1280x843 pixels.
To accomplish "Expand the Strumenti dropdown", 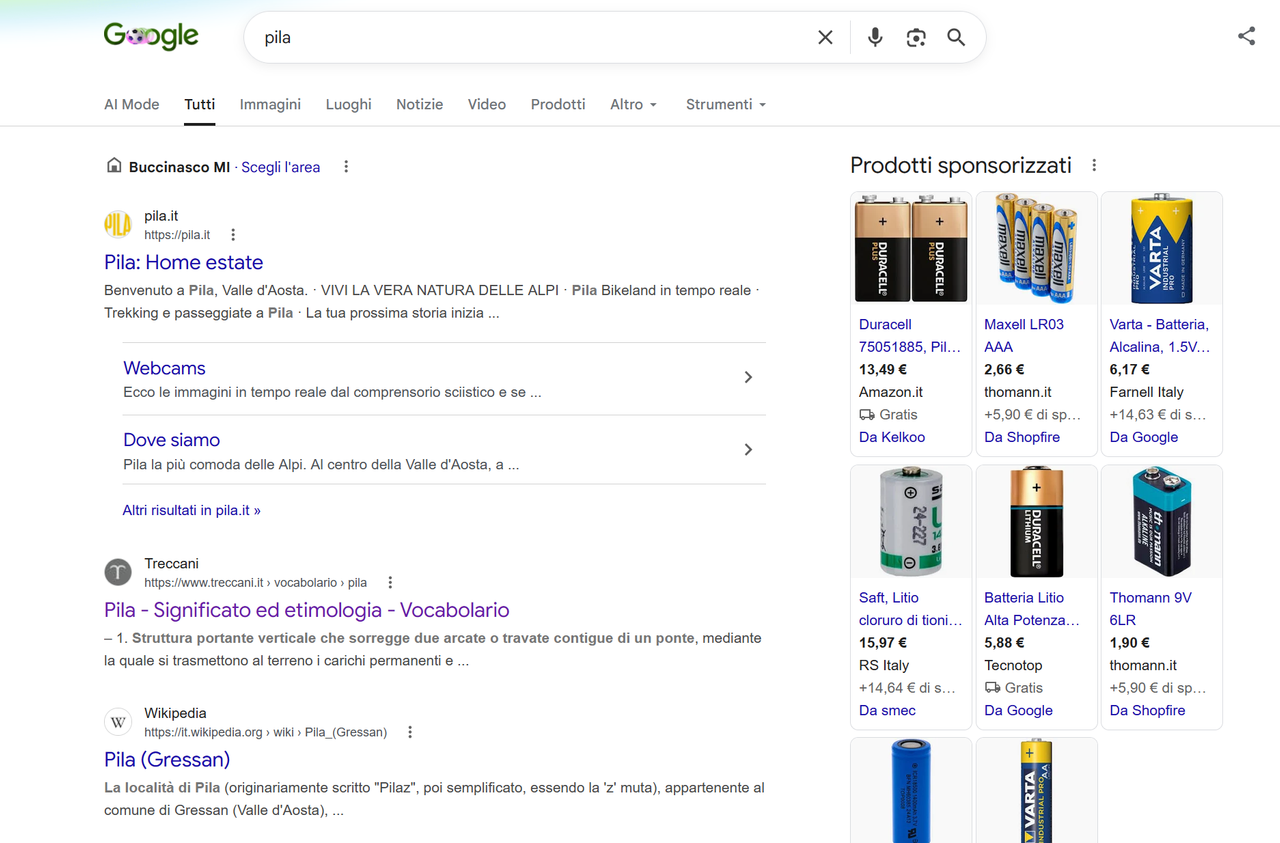I will pyautogui.click(x=726, y=104).
